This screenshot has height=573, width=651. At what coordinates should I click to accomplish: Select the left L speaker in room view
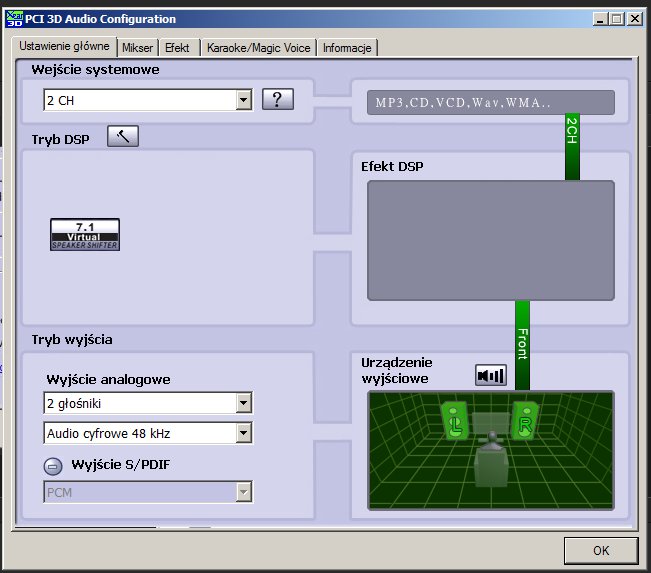(x=455, y=421)
